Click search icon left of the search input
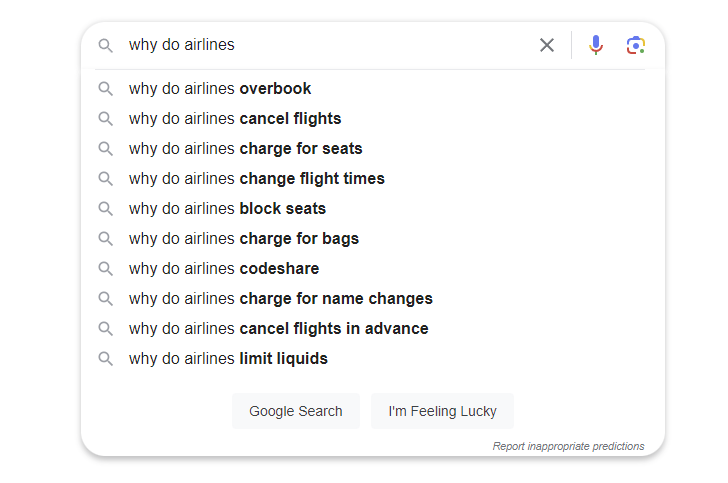Image resolution: width=728 pixels, height=483 pixels. pyautogui.click(x=106, y=45)
